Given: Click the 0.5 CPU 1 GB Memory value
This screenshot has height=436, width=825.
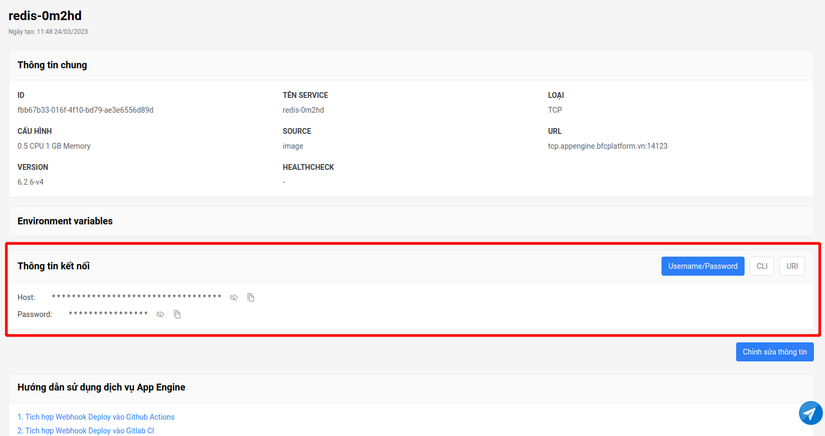Looking at the screenshot, I should (54, 146).
